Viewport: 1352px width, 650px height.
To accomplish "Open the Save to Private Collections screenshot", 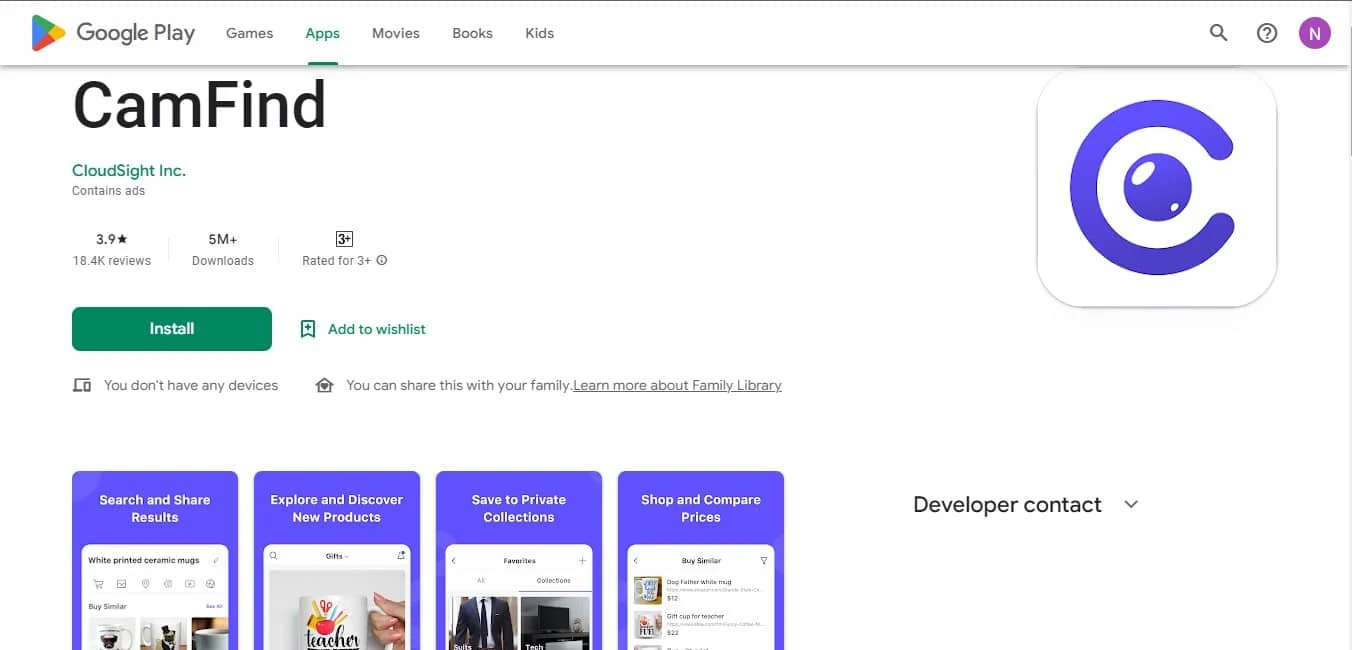I will coord(519,561).
